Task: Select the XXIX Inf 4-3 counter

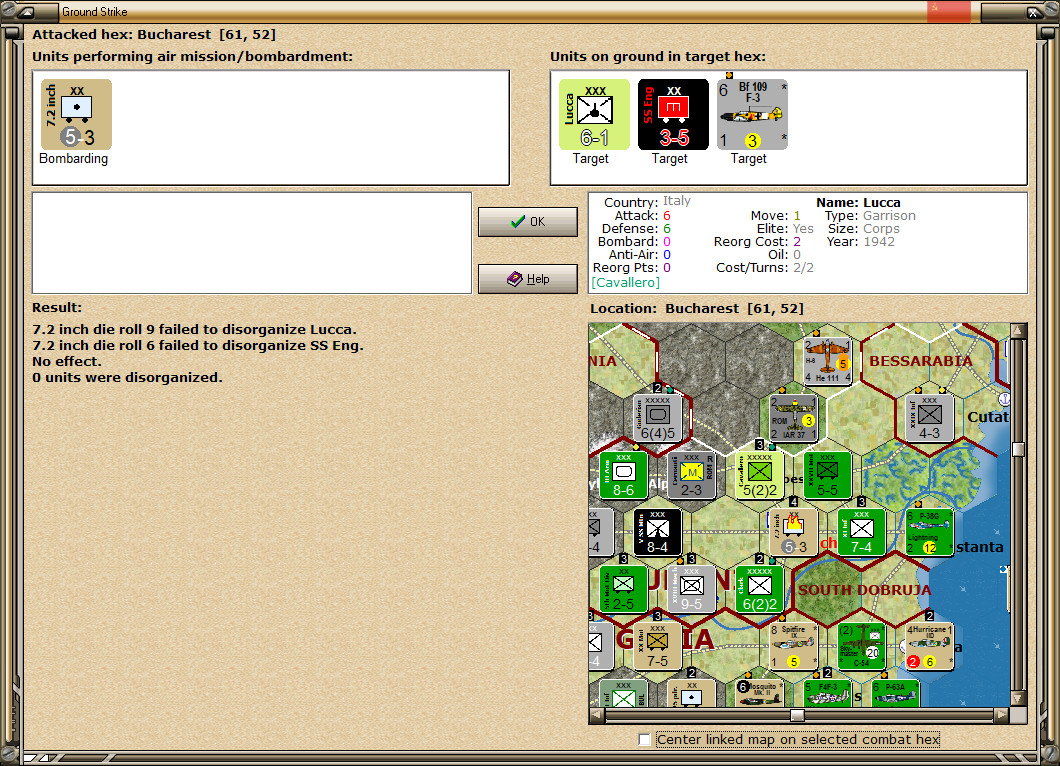Action: [x=930, y=418]
